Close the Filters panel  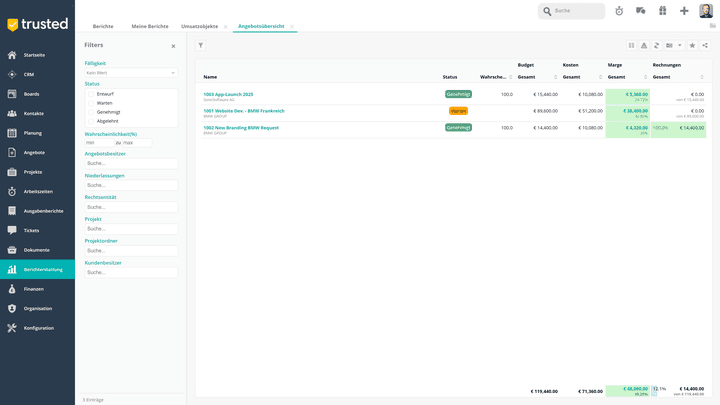click(x=173, y=46)
